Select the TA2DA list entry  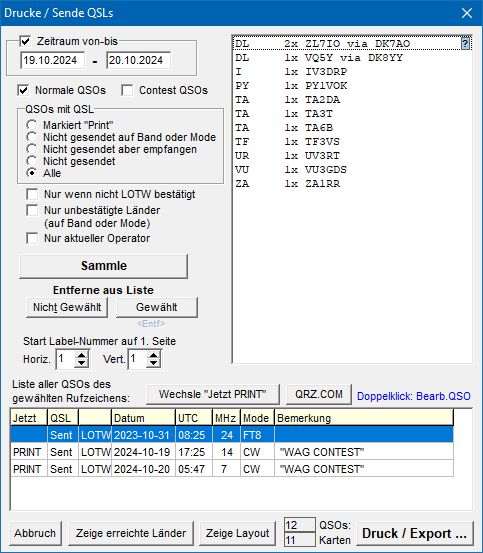coord(352,100)
